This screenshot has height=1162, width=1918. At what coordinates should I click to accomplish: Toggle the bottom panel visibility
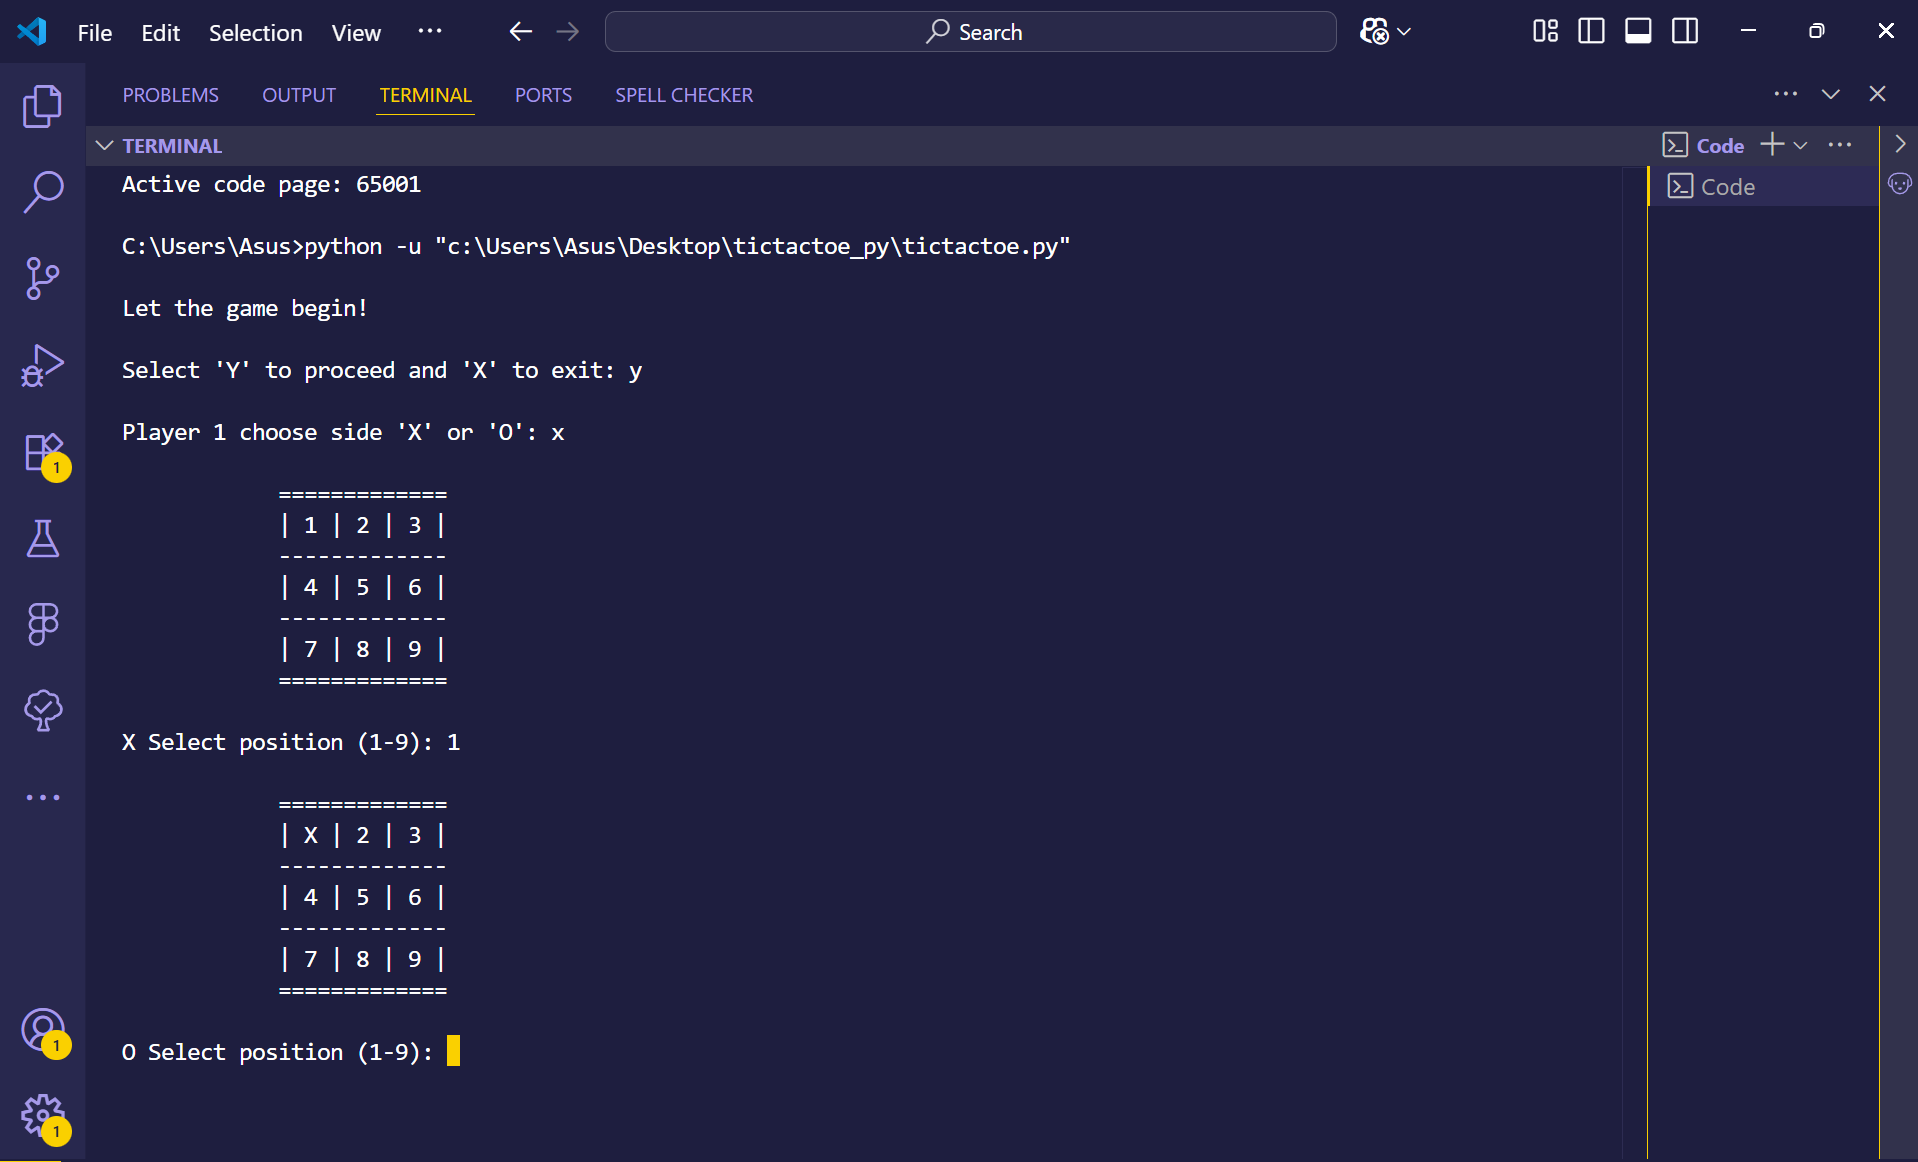(1638, 32)
